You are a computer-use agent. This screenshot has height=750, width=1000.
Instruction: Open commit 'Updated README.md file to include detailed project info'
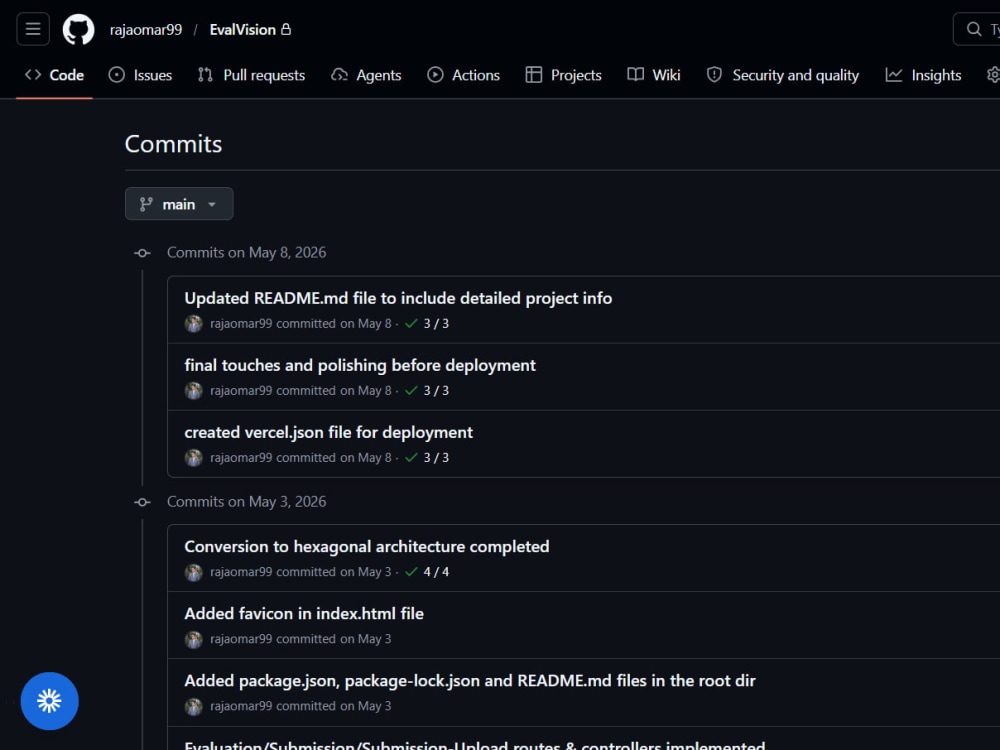pyautogui.click(x=398, y=298)
